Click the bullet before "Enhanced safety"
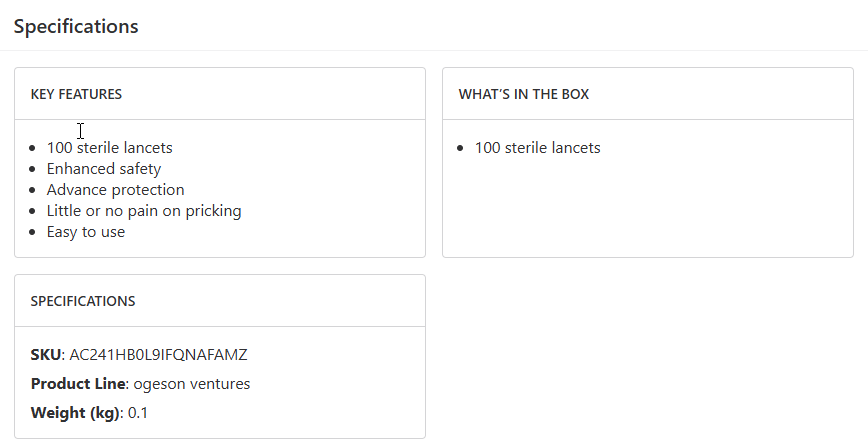Image resolution: width=868 pixels, height=446 pixels. [35, 170]
